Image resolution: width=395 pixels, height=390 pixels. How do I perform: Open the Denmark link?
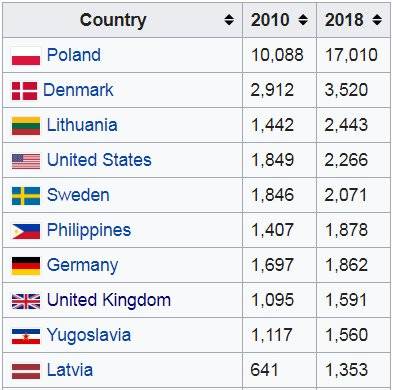point(78,90)
